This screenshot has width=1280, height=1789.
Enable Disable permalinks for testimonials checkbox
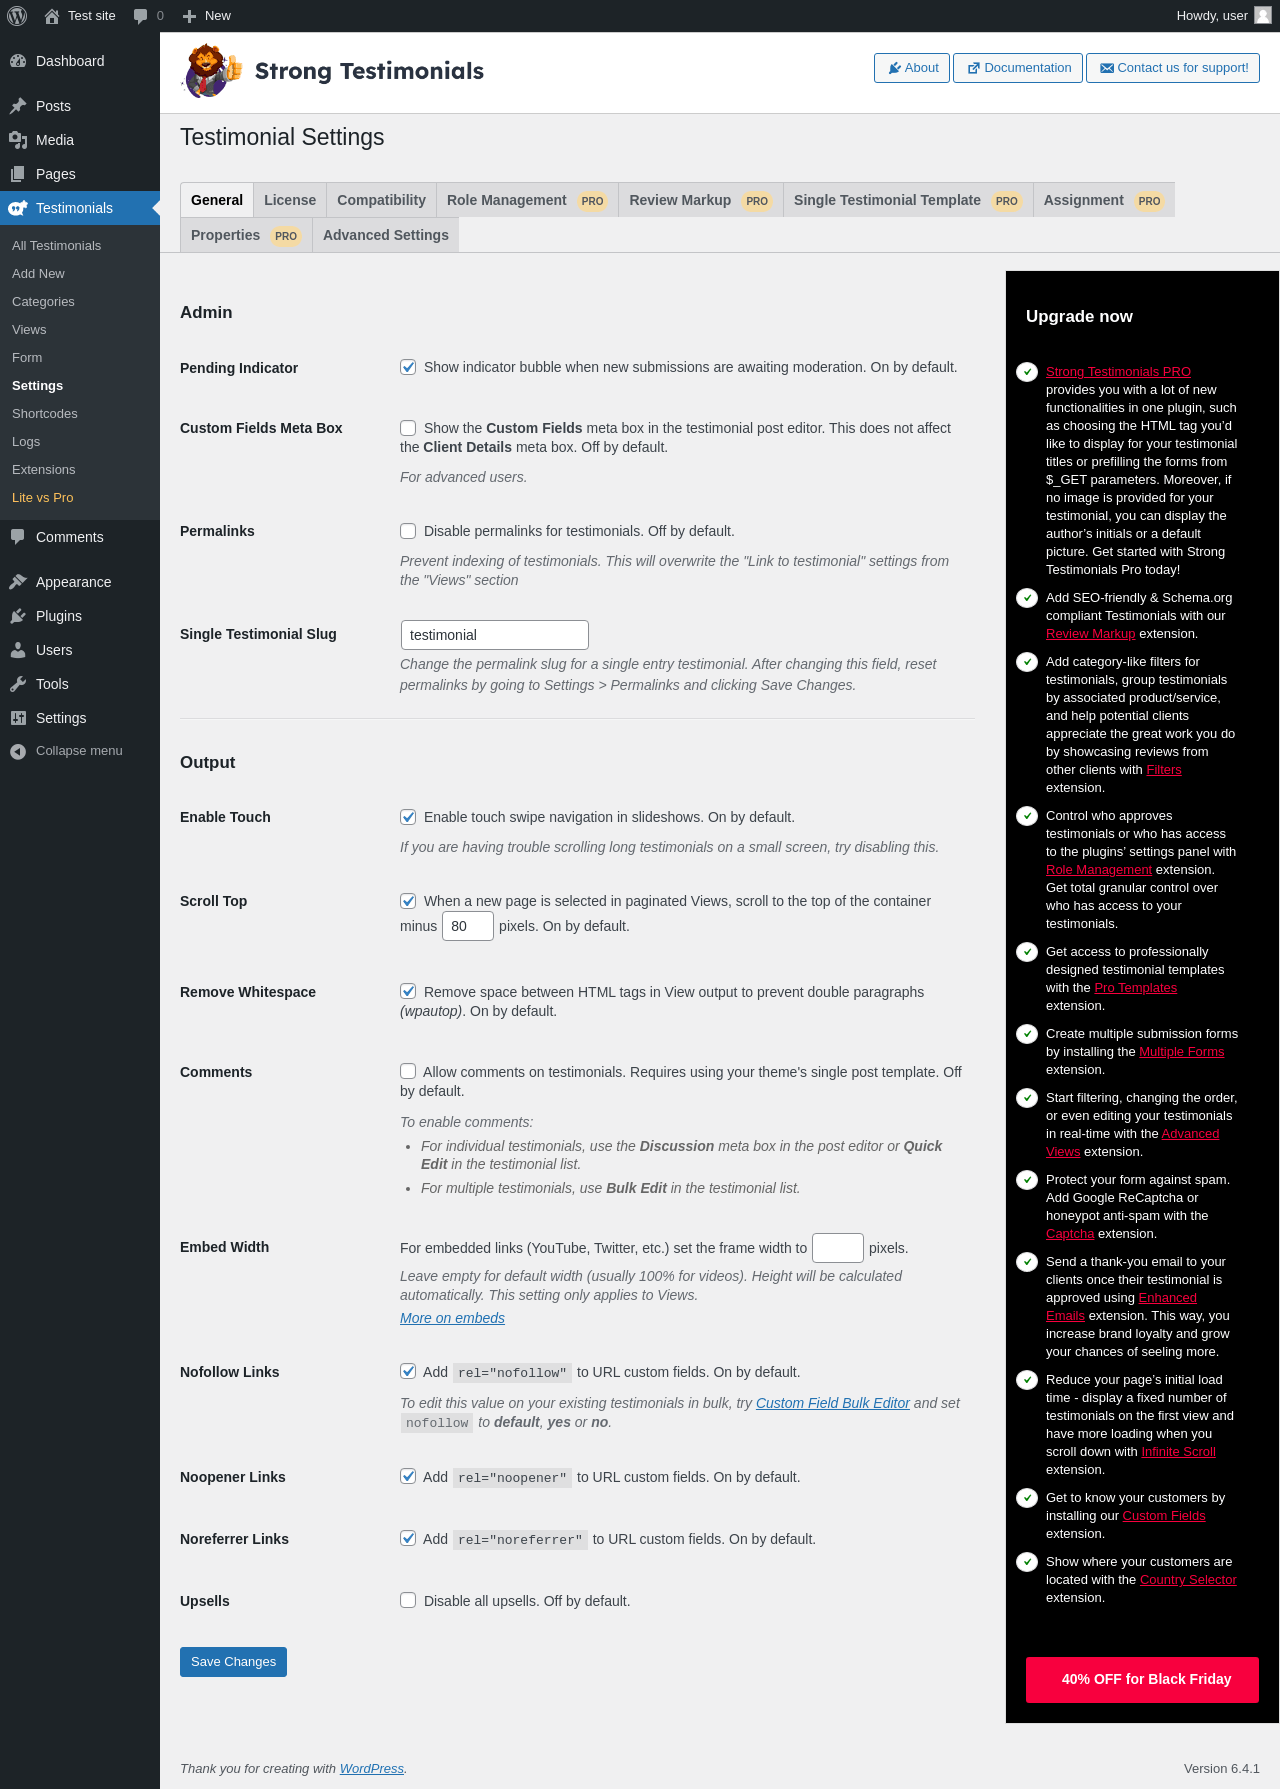pyautogui.click(x=408, y=531)
